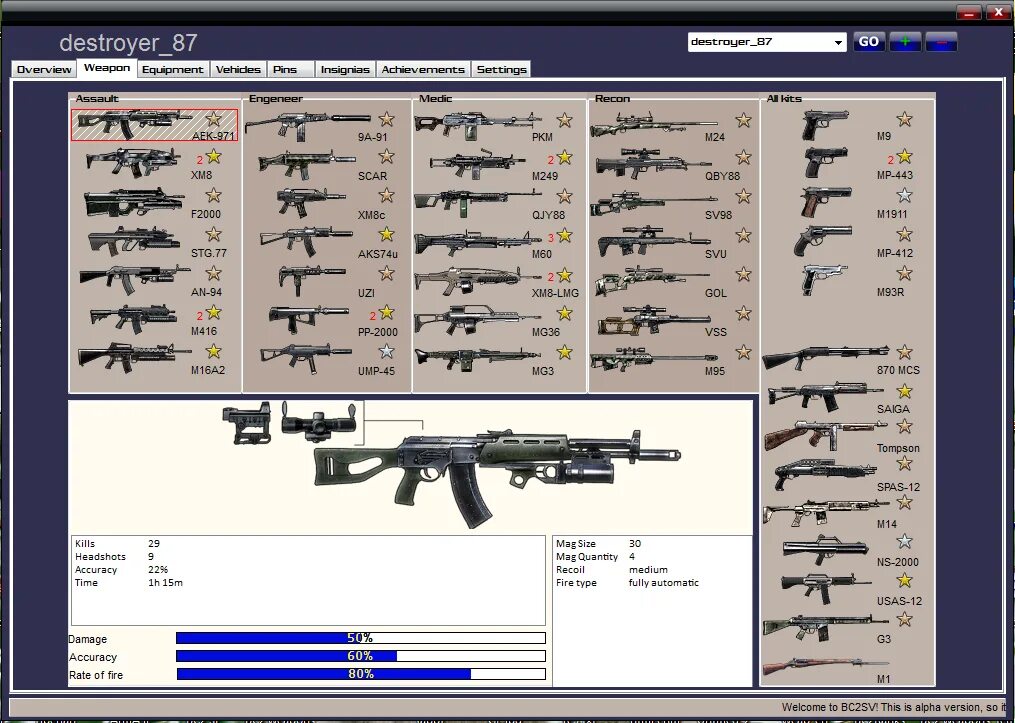Choose the USAS-12 shotgun icon
Screen dimensions: 1015x723
click(825, 588)
